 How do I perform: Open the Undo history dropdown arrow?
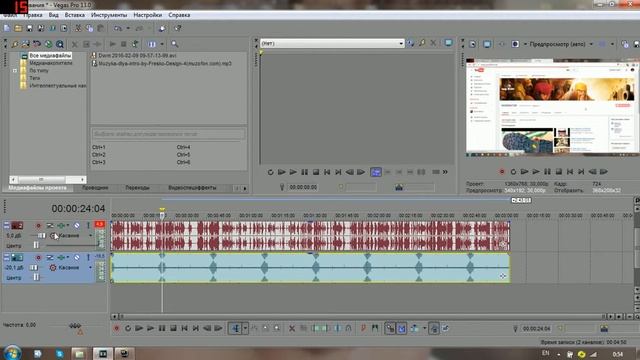click(128, 28)
